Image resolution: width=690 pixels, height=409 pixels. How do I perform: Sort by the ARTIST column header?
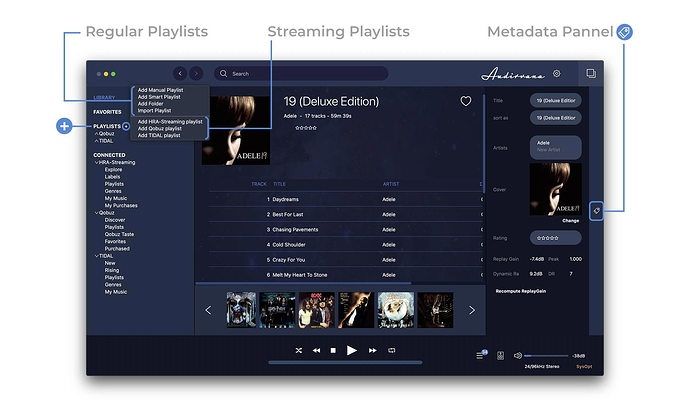[391, 184]
